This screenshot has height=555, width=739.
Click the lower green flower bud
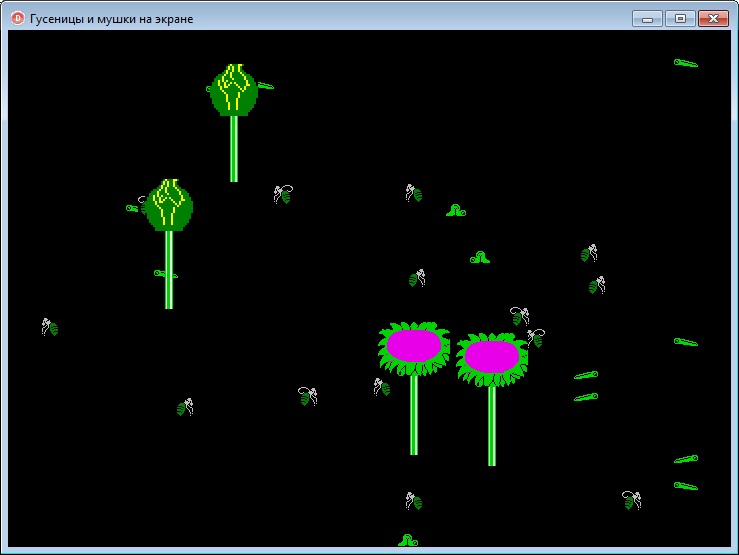coord(169,205)
